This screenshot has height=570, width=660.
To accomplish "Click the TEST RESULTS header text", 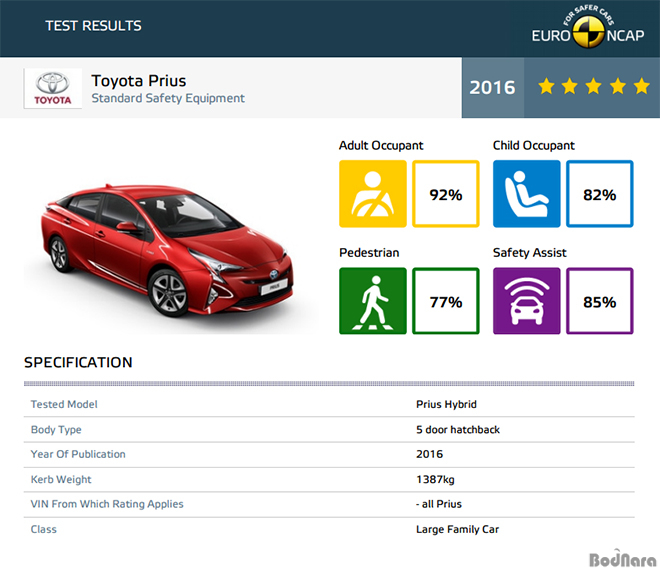I will [x=93, y=26].
